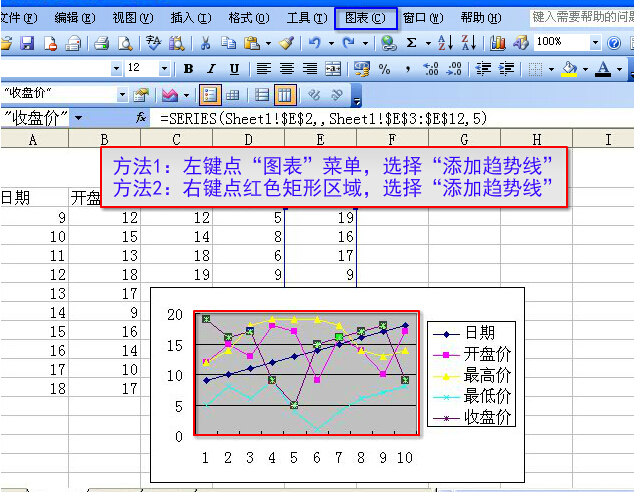Open Format Data Series properties icon
The width and height of the screenshot is (634, 492).
(141, 95)
